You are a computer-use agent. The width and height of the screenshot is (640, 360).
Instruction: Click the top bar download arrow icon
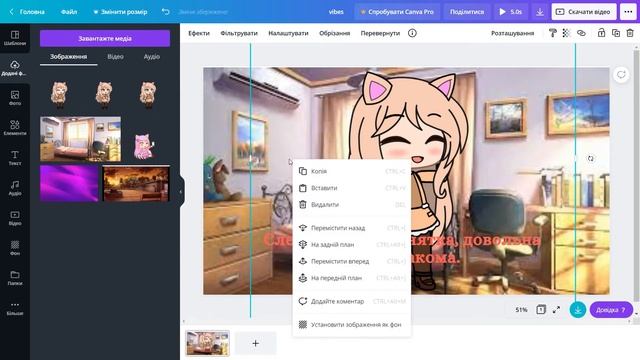[x=540, y=12]
